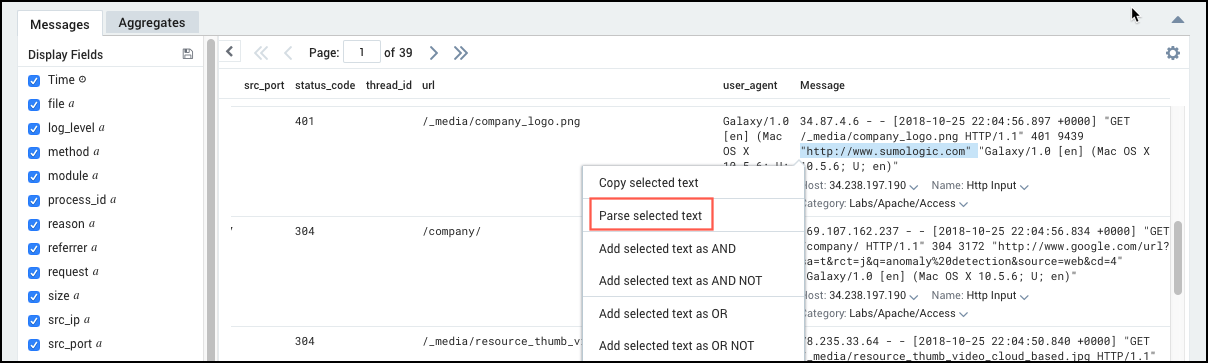The image size is (1208, 363).
Task: Click the thread_id column header
Action: (389, 86)
